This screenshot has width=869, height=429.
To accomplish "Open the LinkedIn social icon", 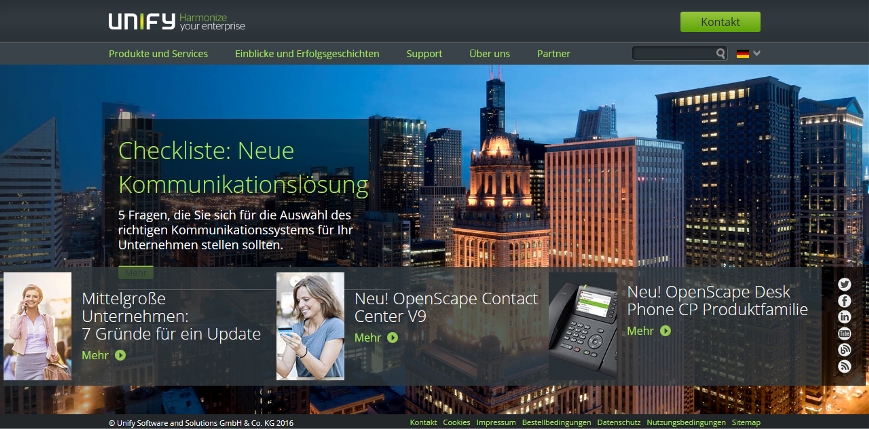I will tap(844, 317).
